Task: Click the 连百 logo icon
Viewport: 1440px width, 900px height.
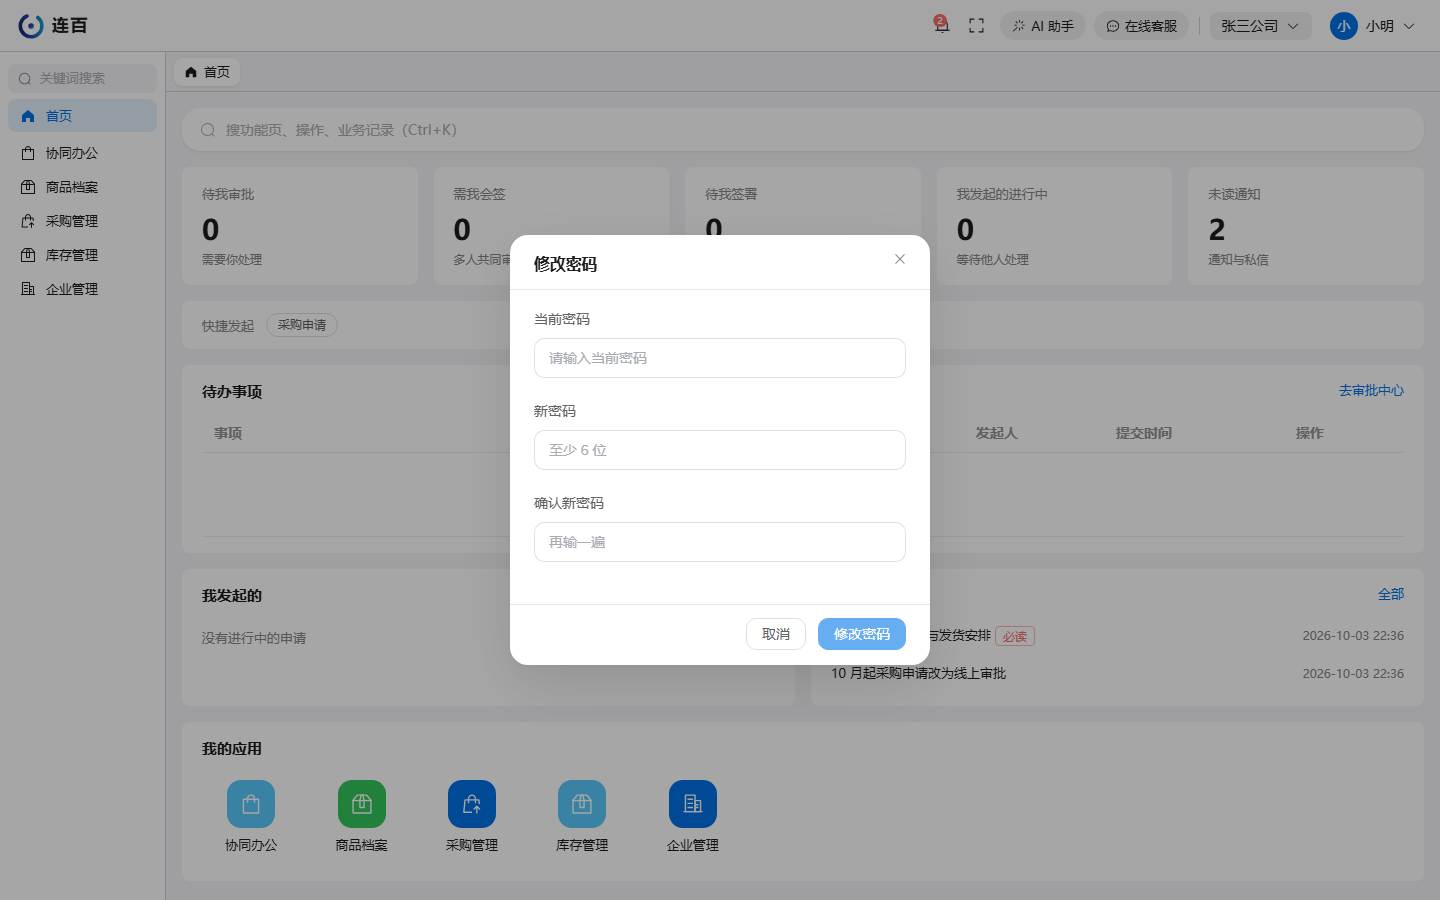Action: pyautogui.click(x=31, y=26)
